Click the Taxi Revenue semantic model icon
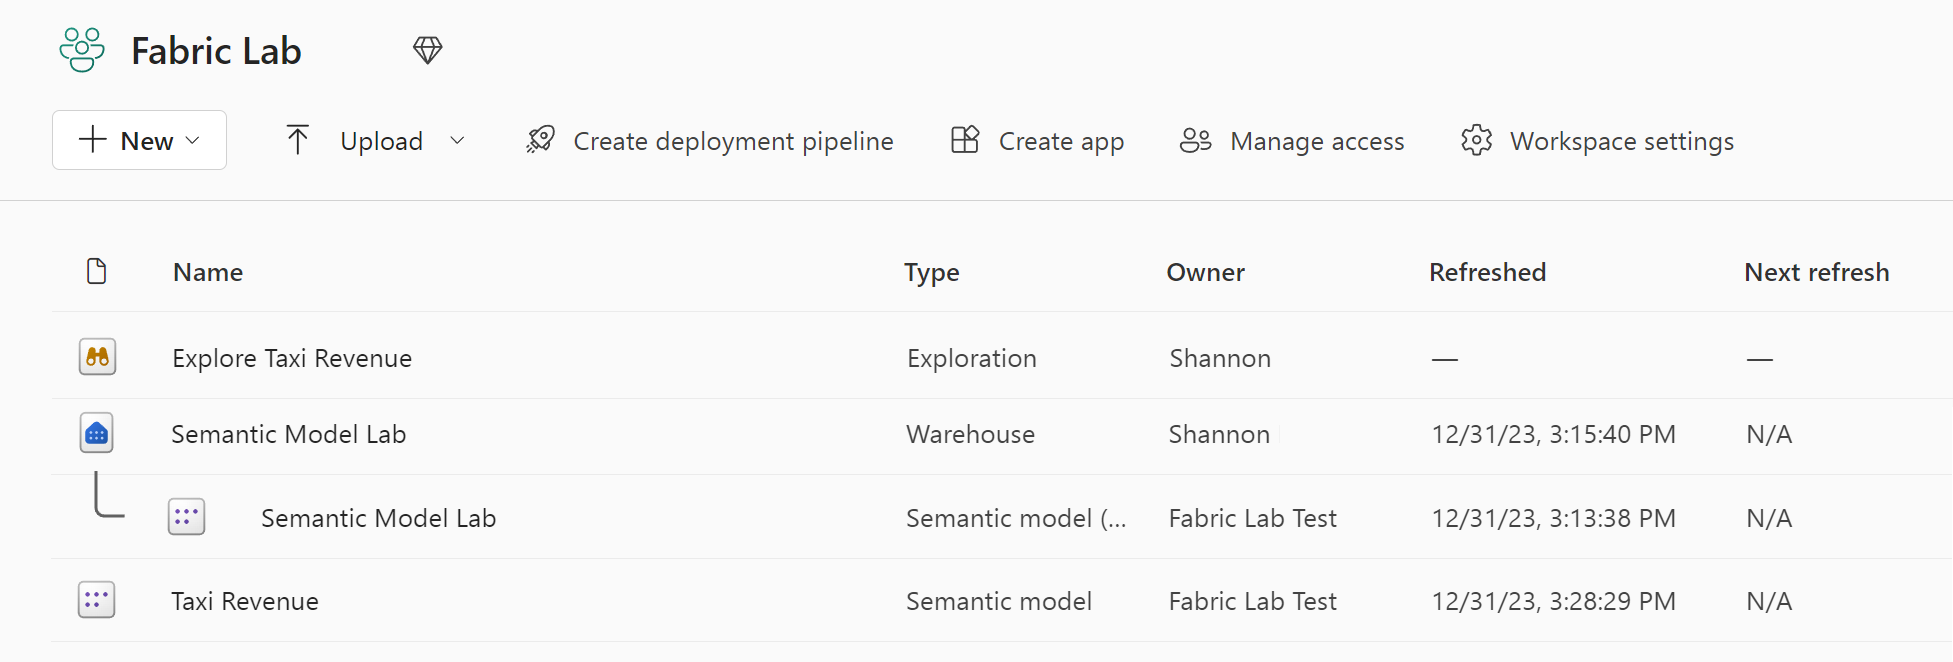1953x662 pixels. (x=96, y=600)
